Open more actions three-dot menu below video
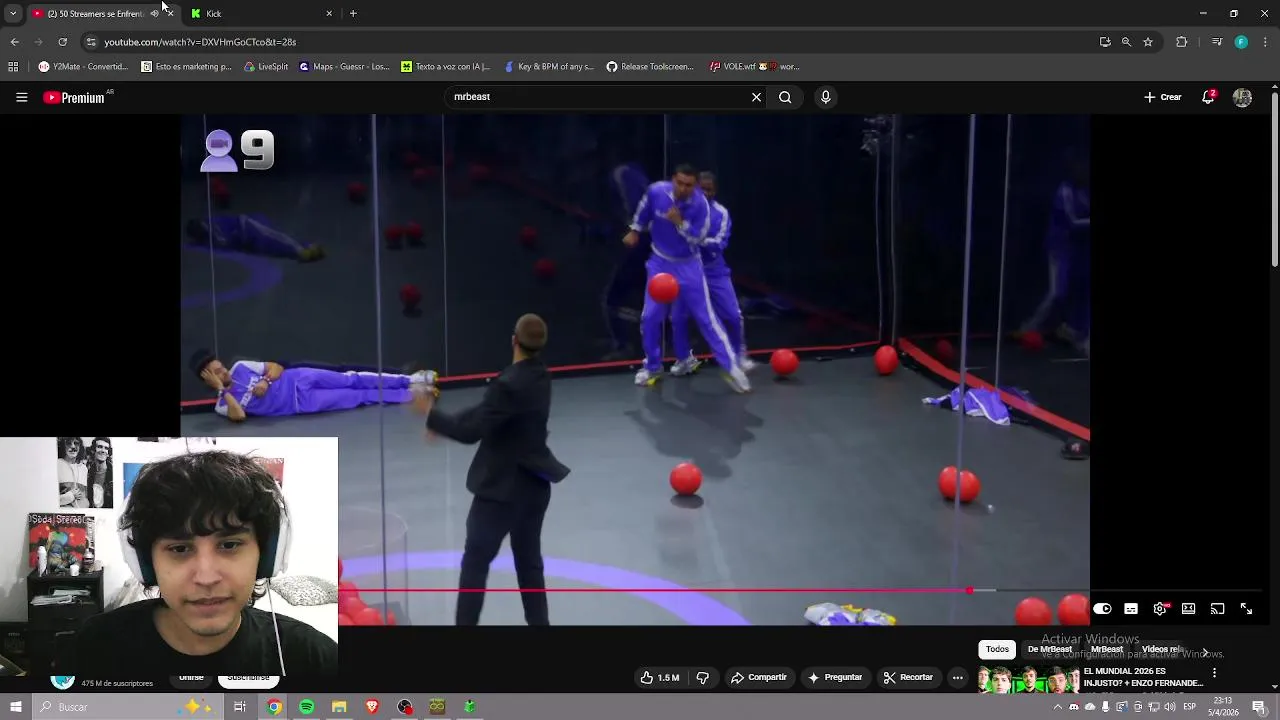This screenshot has height=720, width=1280. tap(957, 677)
